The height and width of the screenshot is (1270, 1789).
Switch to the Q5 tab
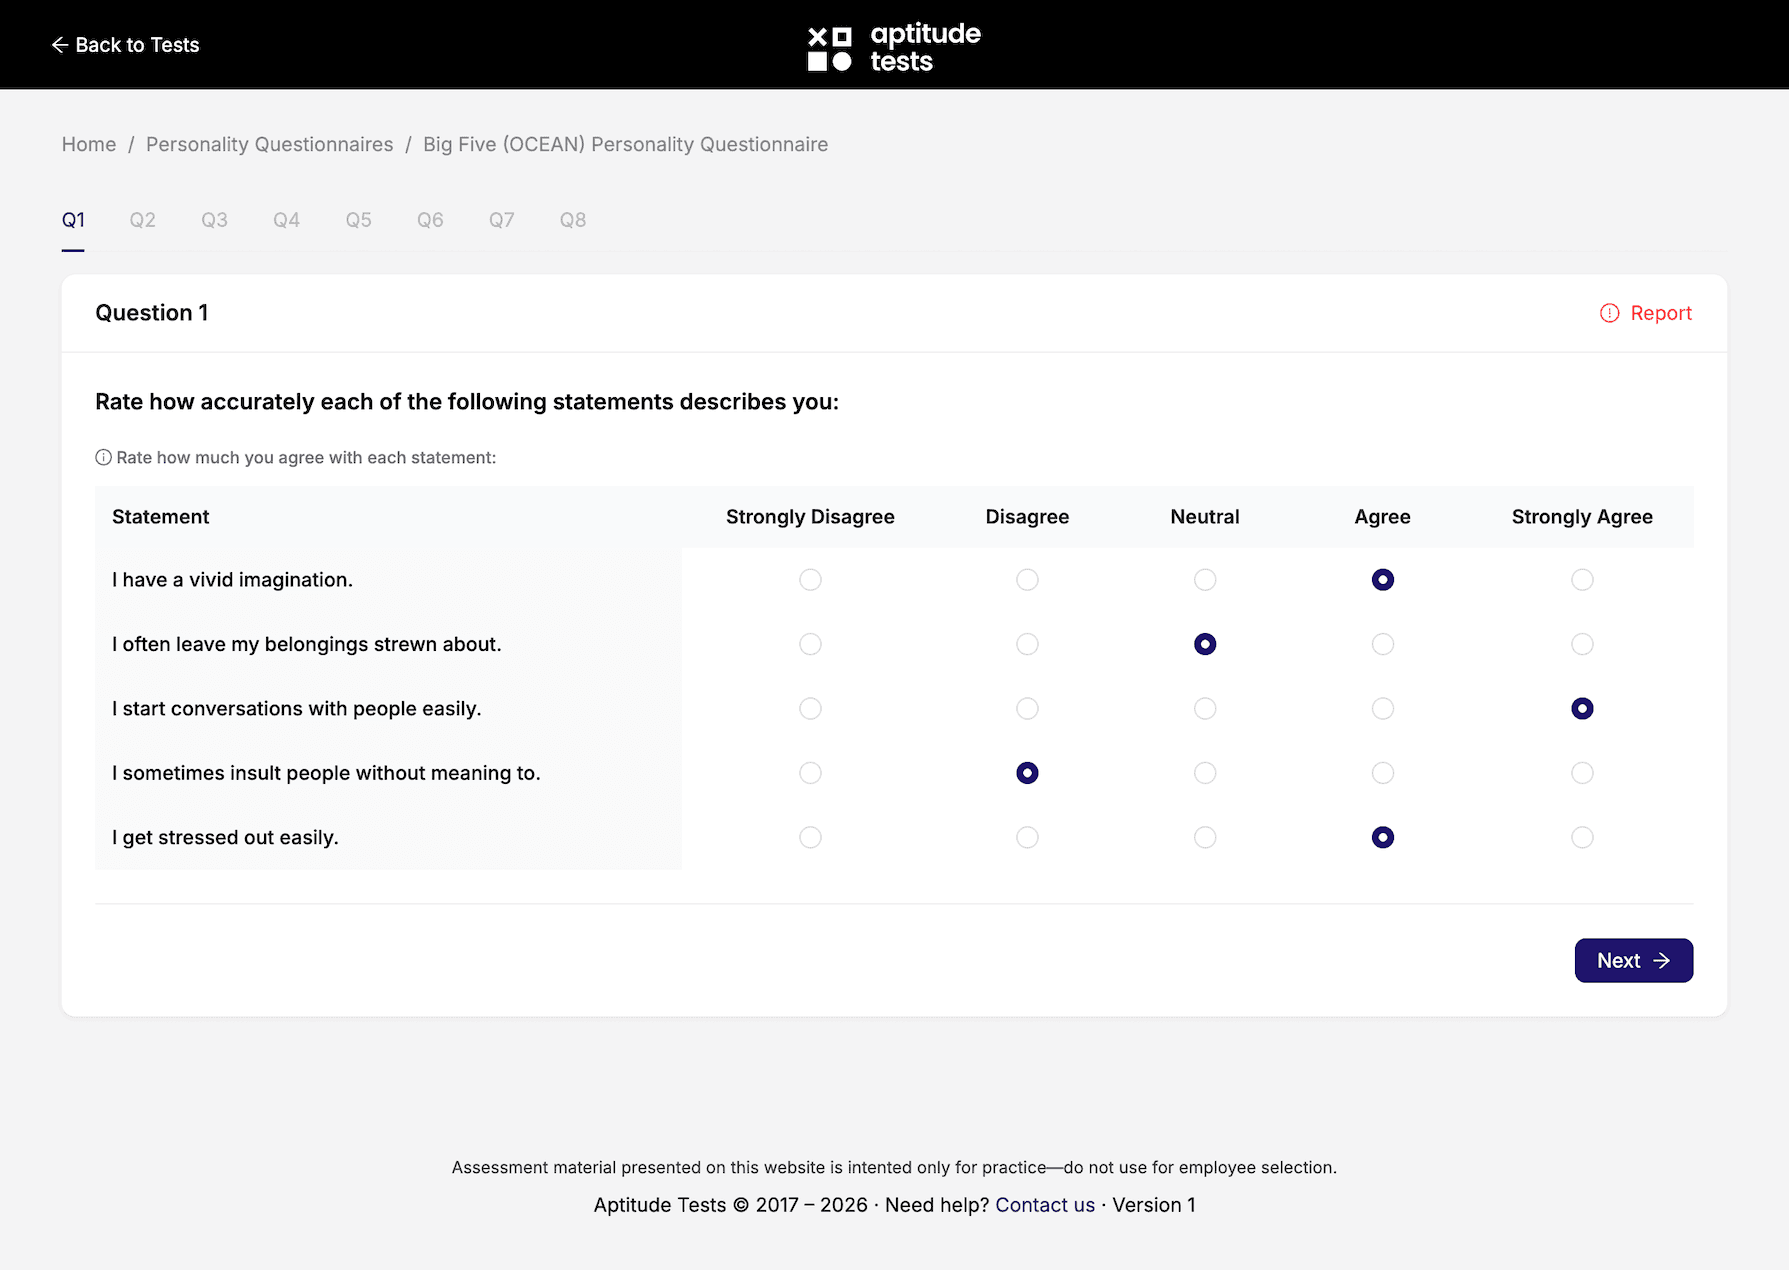pos(359,220)
